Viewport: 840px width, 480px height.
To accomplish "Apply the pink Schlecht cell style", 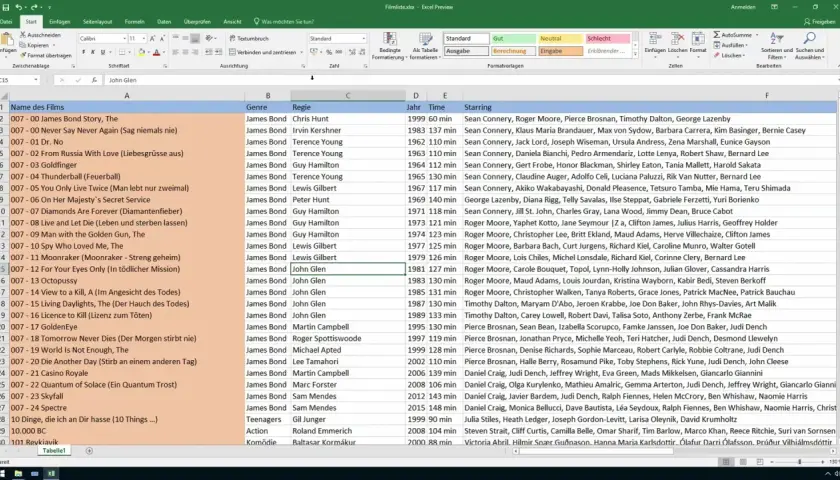I will (608, 39).
